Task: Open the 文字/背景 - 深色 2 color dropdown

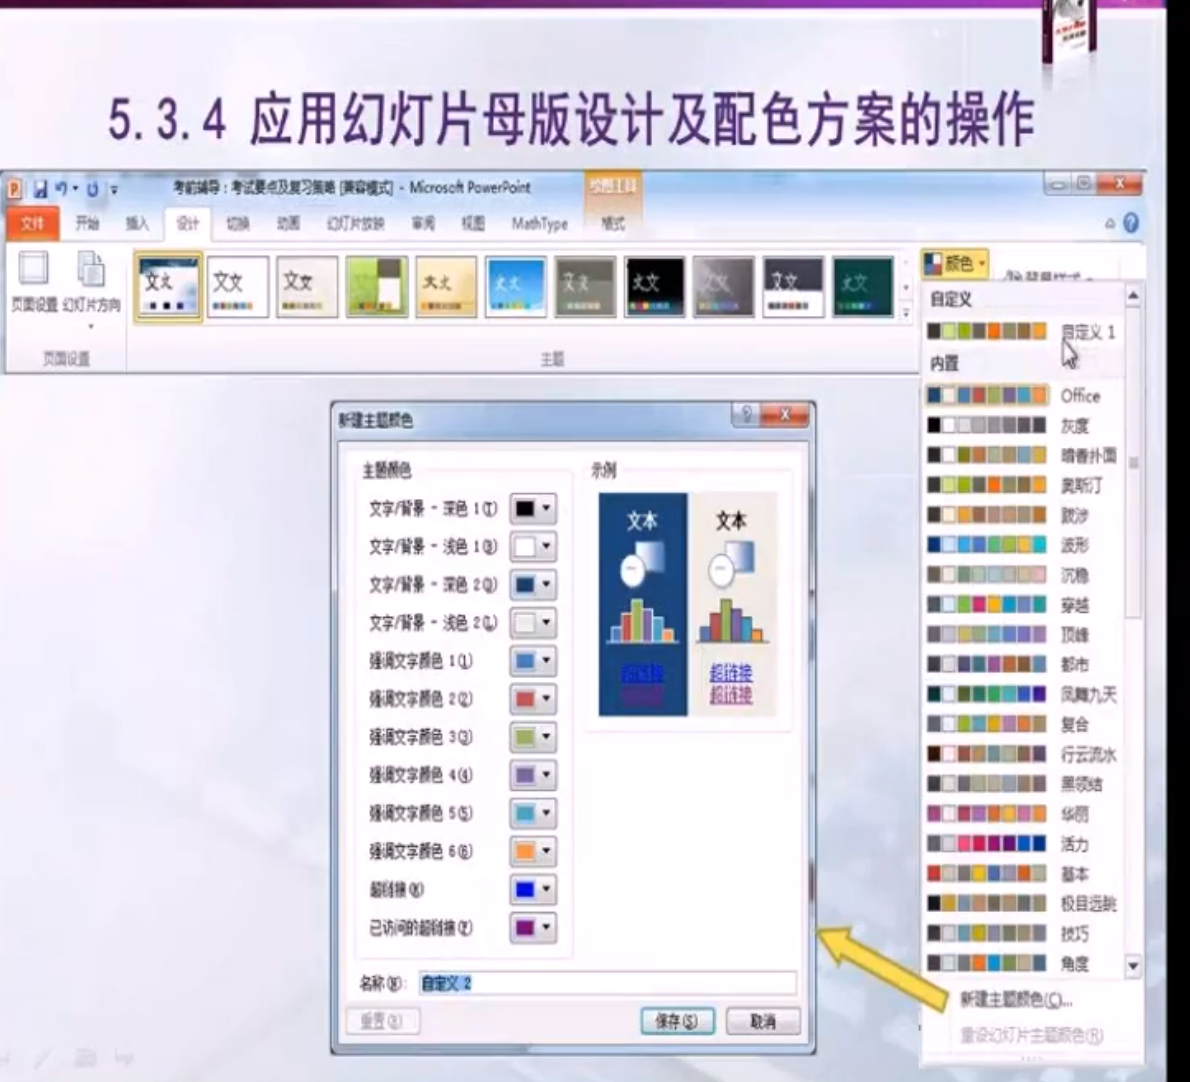Action: pyautogui.click(x=533, y=584)
